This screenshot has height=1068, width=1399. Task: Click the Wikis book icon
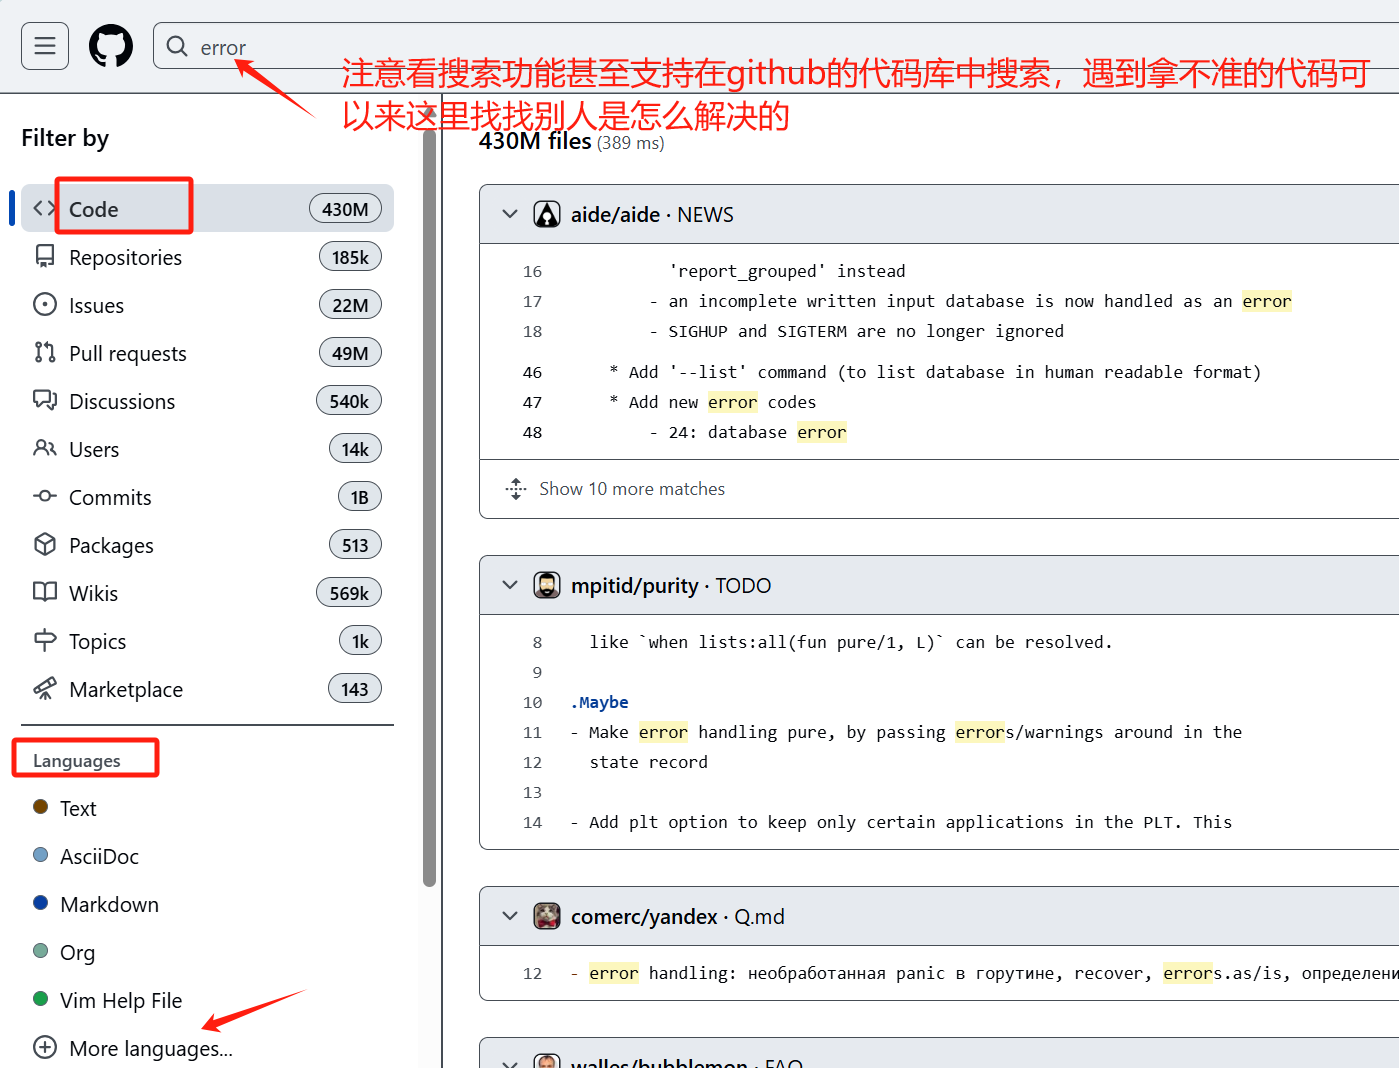[45, 592]
